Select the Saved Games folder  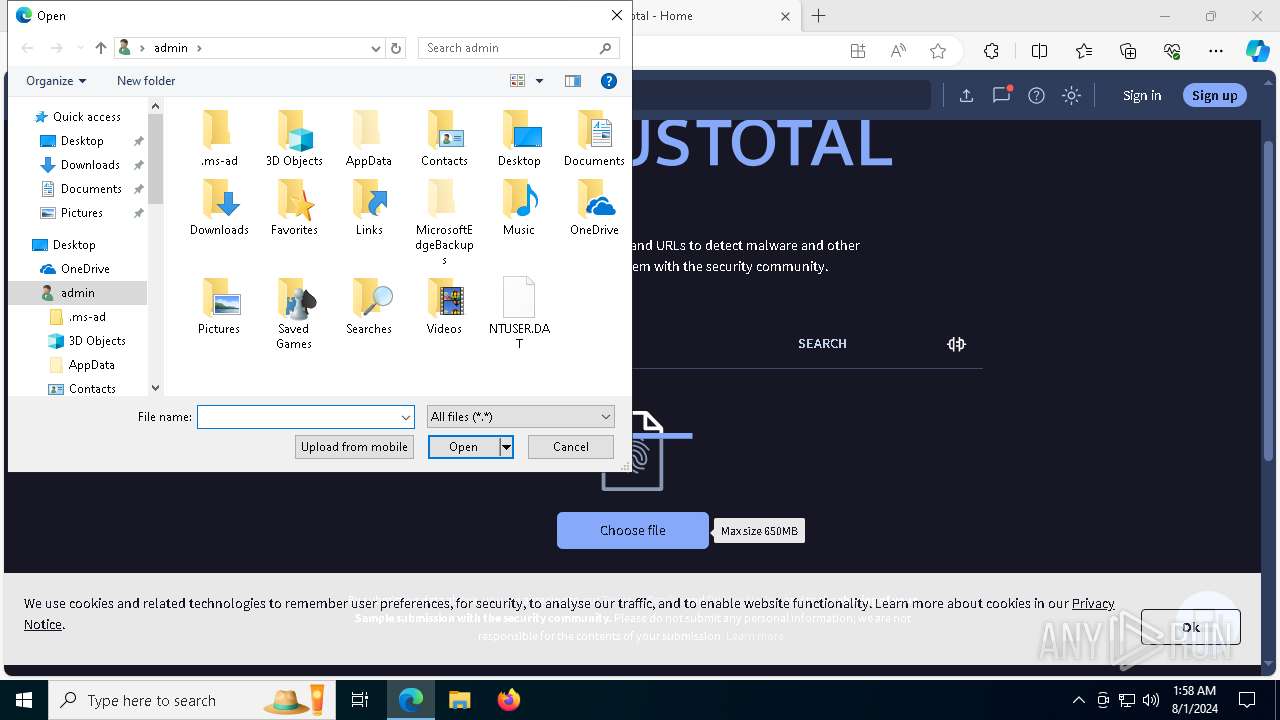pos(294,314)
